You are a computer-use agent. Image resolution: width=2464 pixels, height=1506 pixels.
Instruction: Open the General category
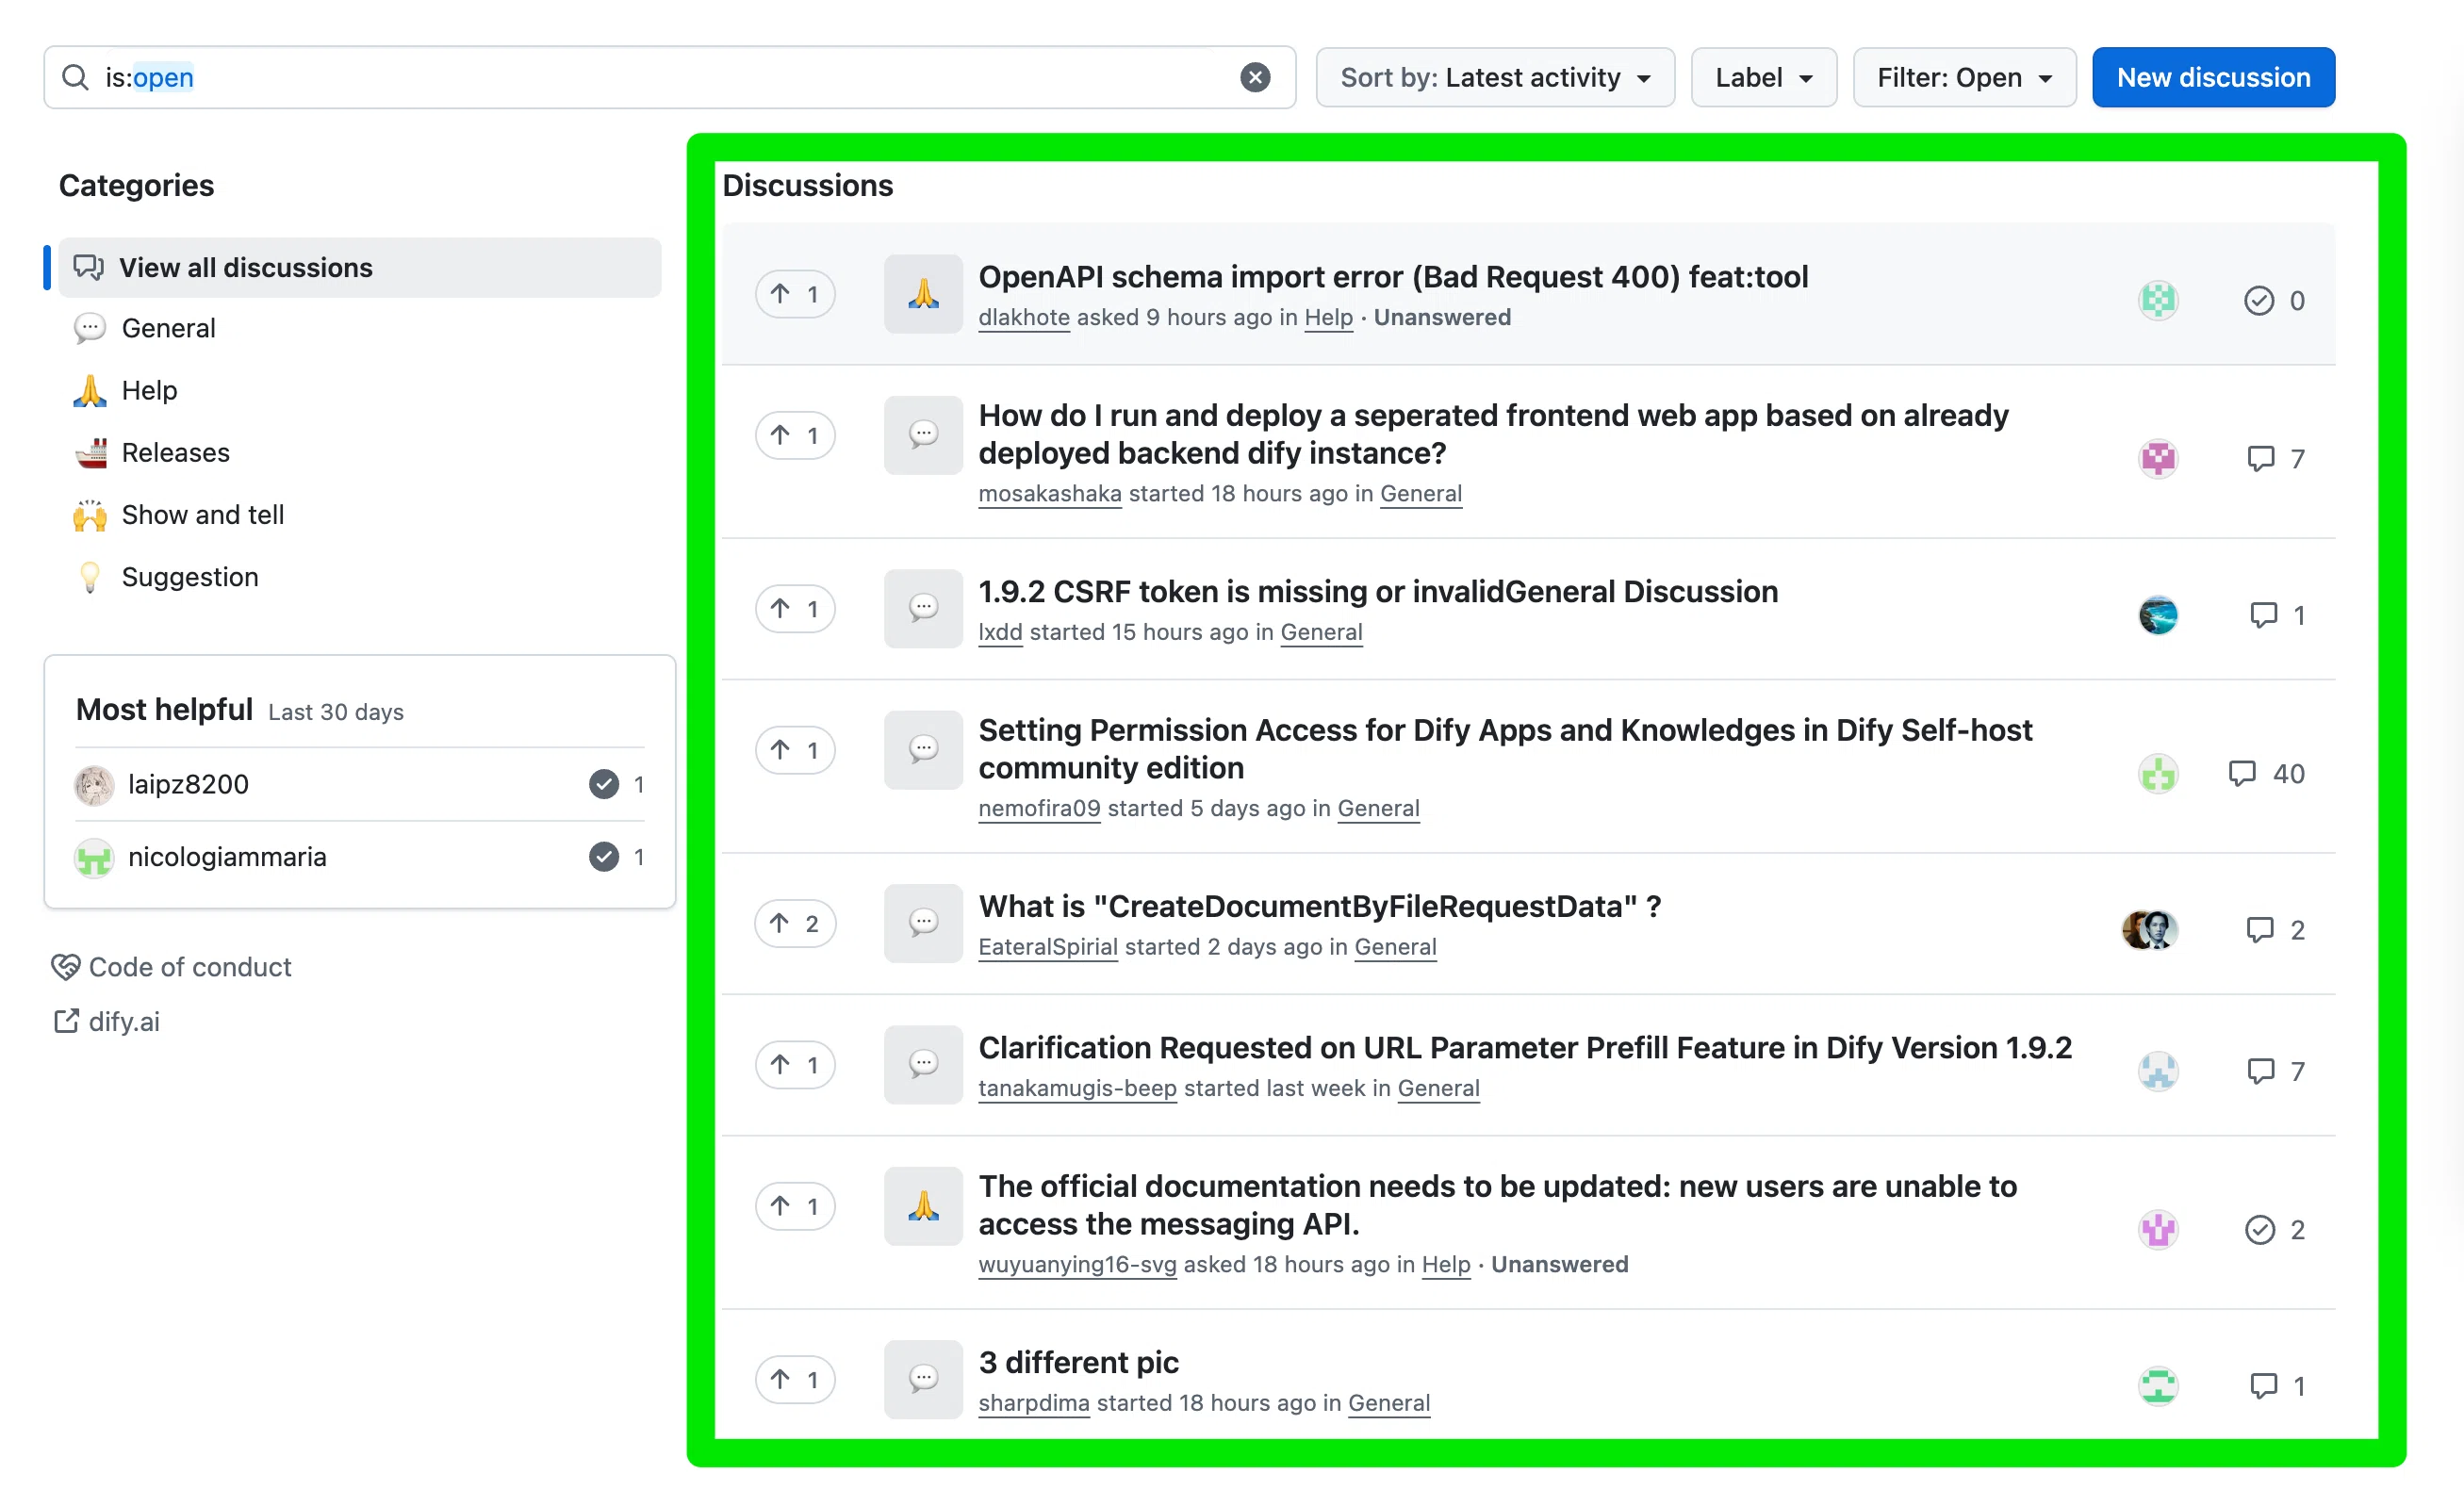point(168,328)
